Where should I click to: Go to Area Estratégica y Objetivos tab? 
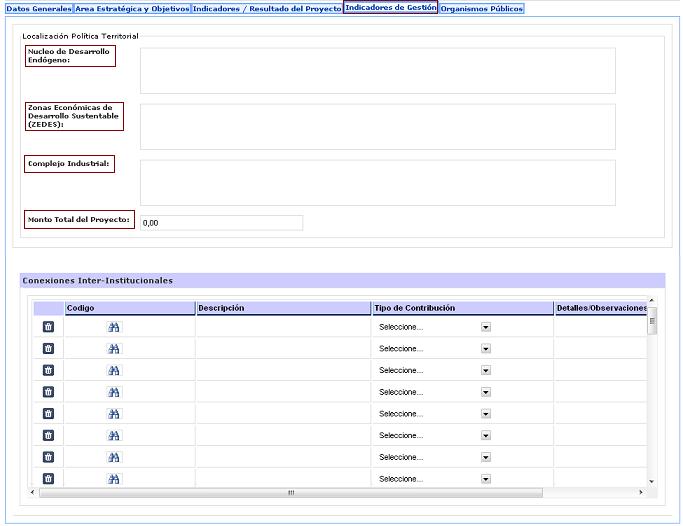[133, 8]
